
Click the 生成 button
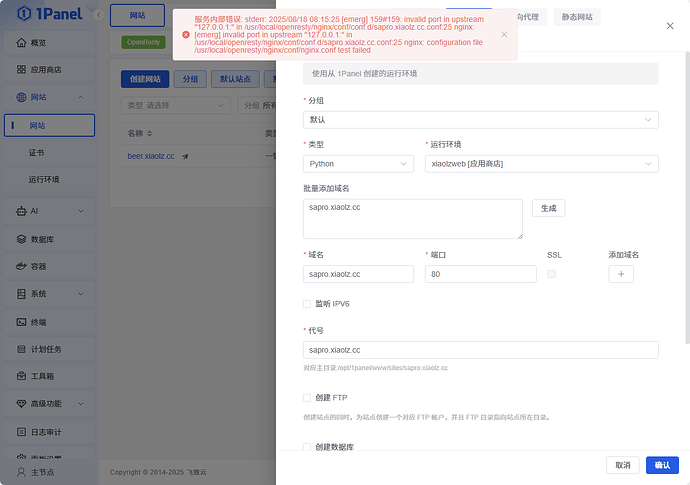click(548, 208)
